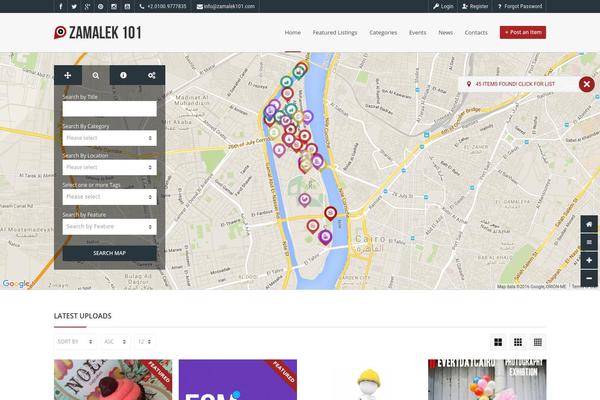Image resolution: width=600 pixels, height=400 pixels.
Task: Select the info tab icon
Action: (123, 75)
